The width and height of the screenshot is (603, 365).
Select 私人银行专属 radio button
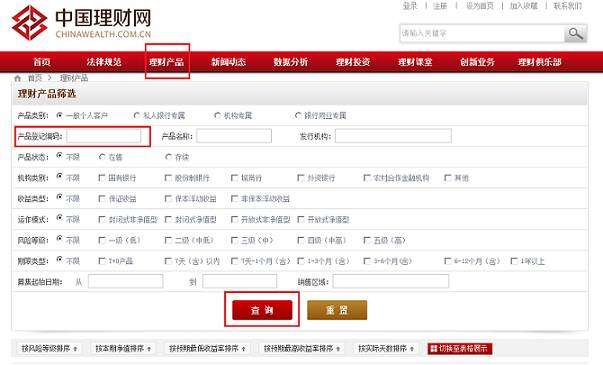pos(137,115)
